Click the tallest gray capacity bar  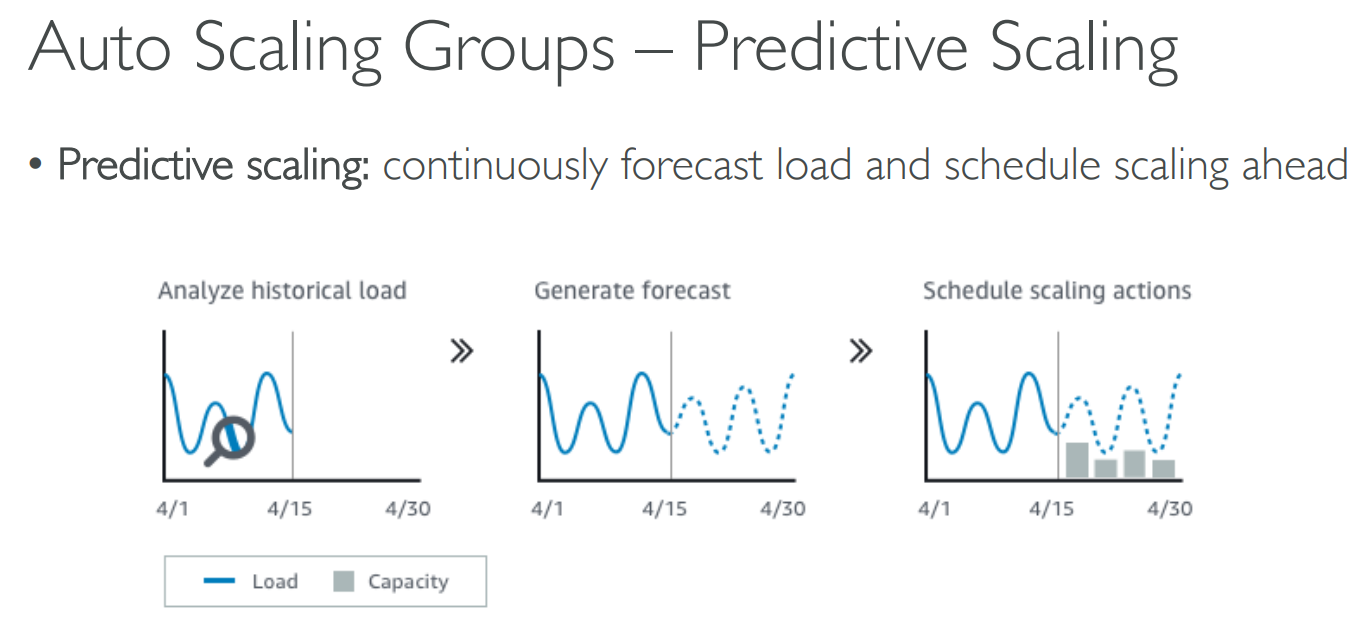pos(1077,460)
